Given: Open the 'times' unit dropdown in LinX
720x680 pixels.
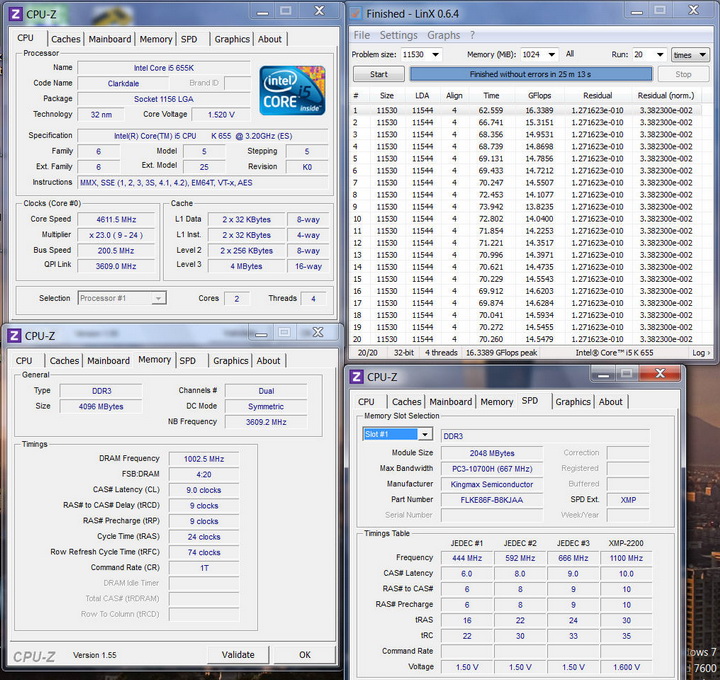Looking at the screenshot, I should (690, 55).
